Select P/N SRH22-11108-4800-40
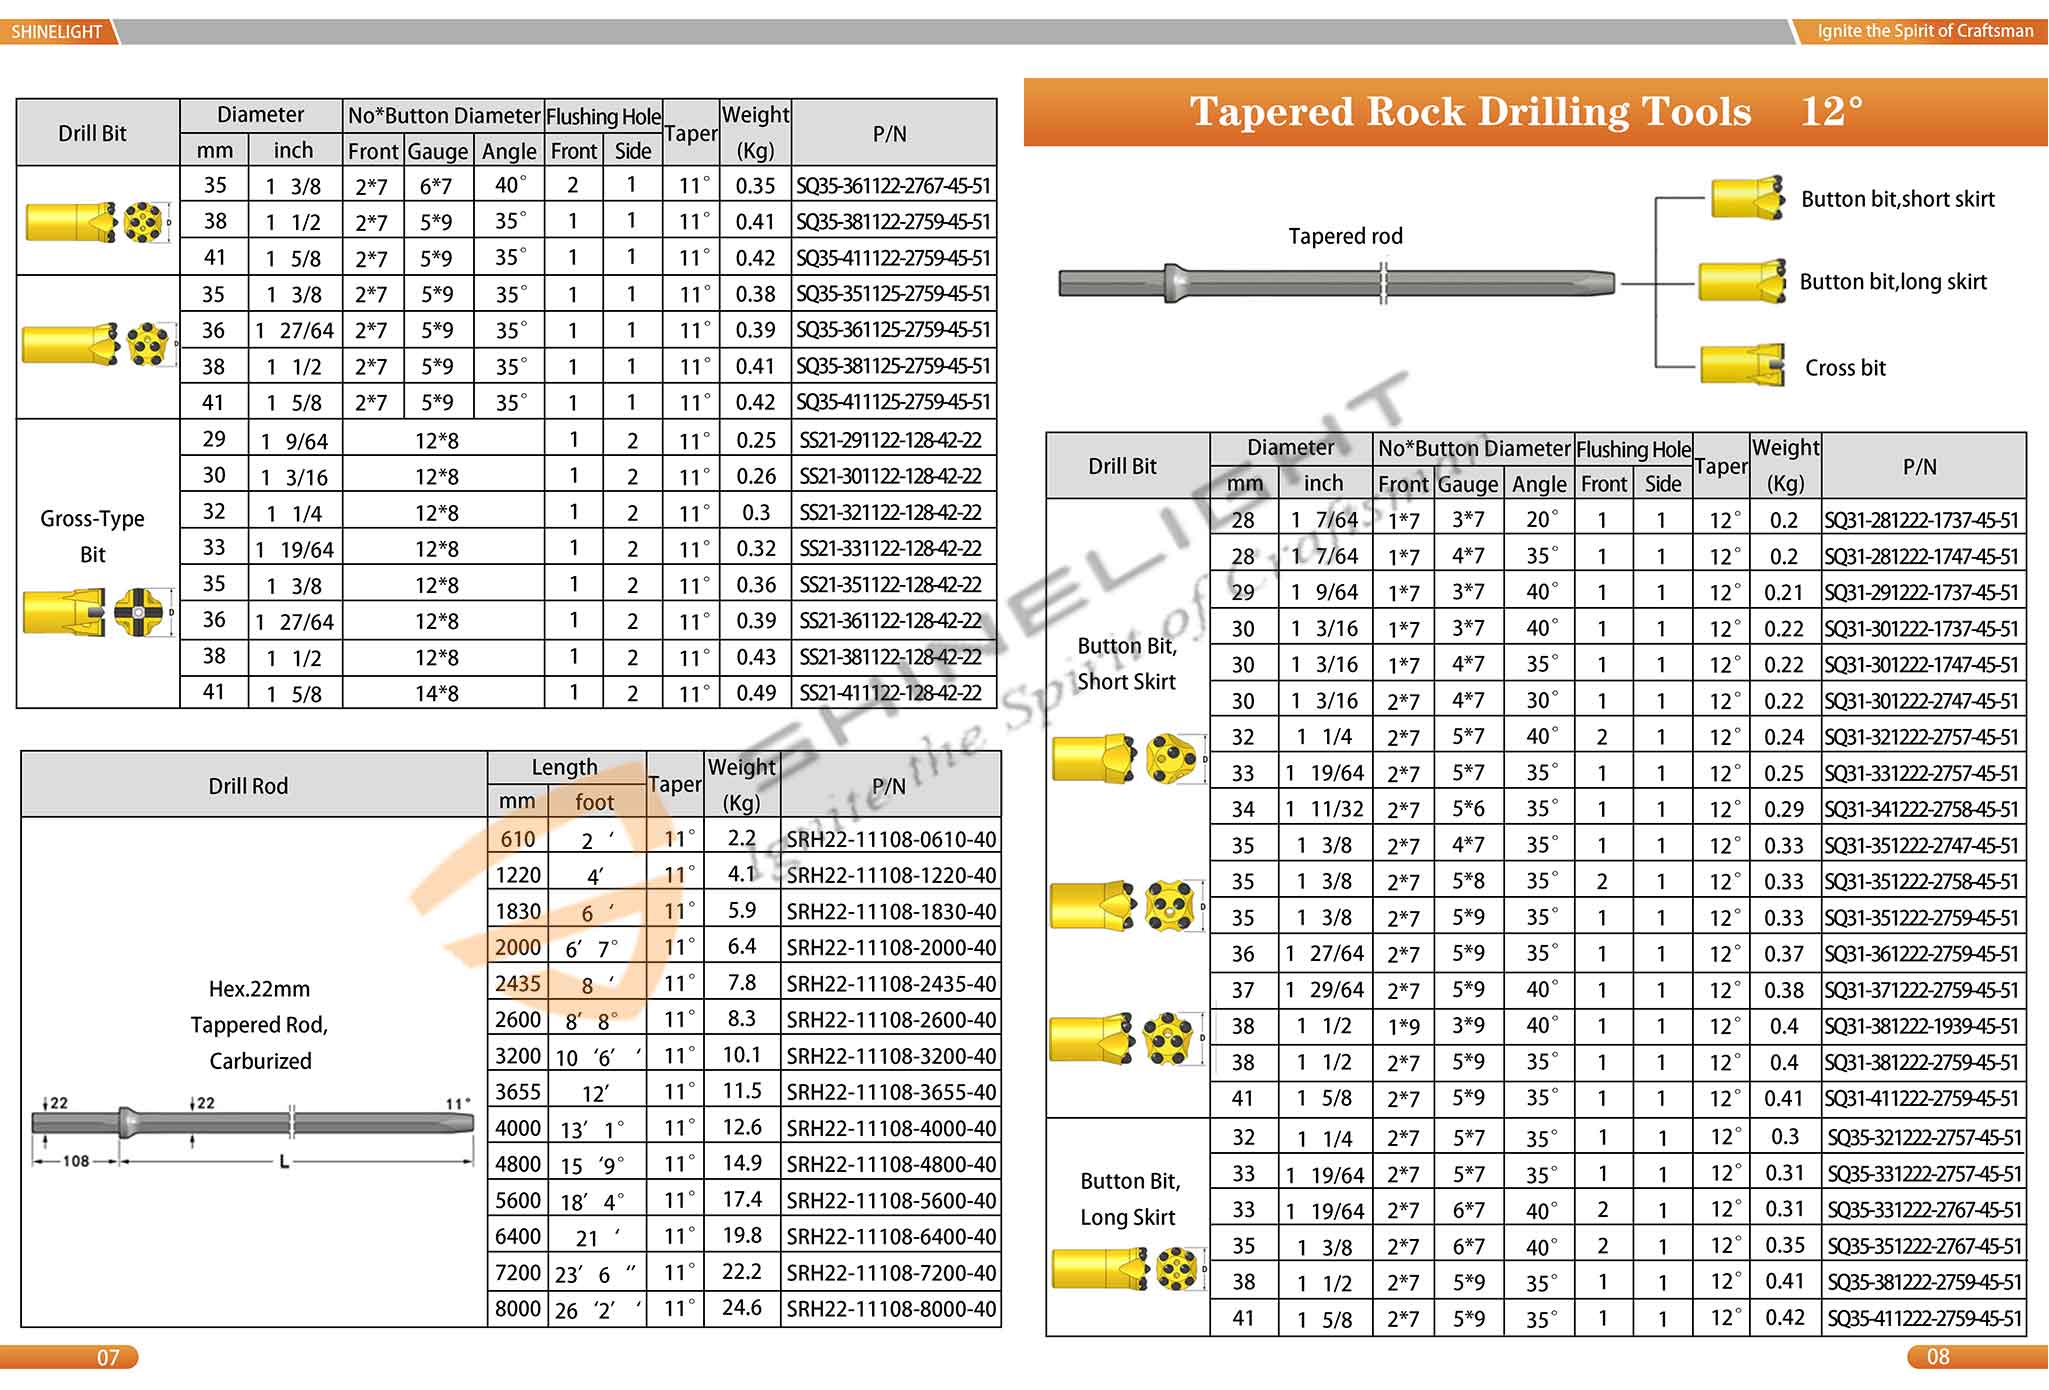Viewport: 2049px width, 1390px height. [891, 1165]
